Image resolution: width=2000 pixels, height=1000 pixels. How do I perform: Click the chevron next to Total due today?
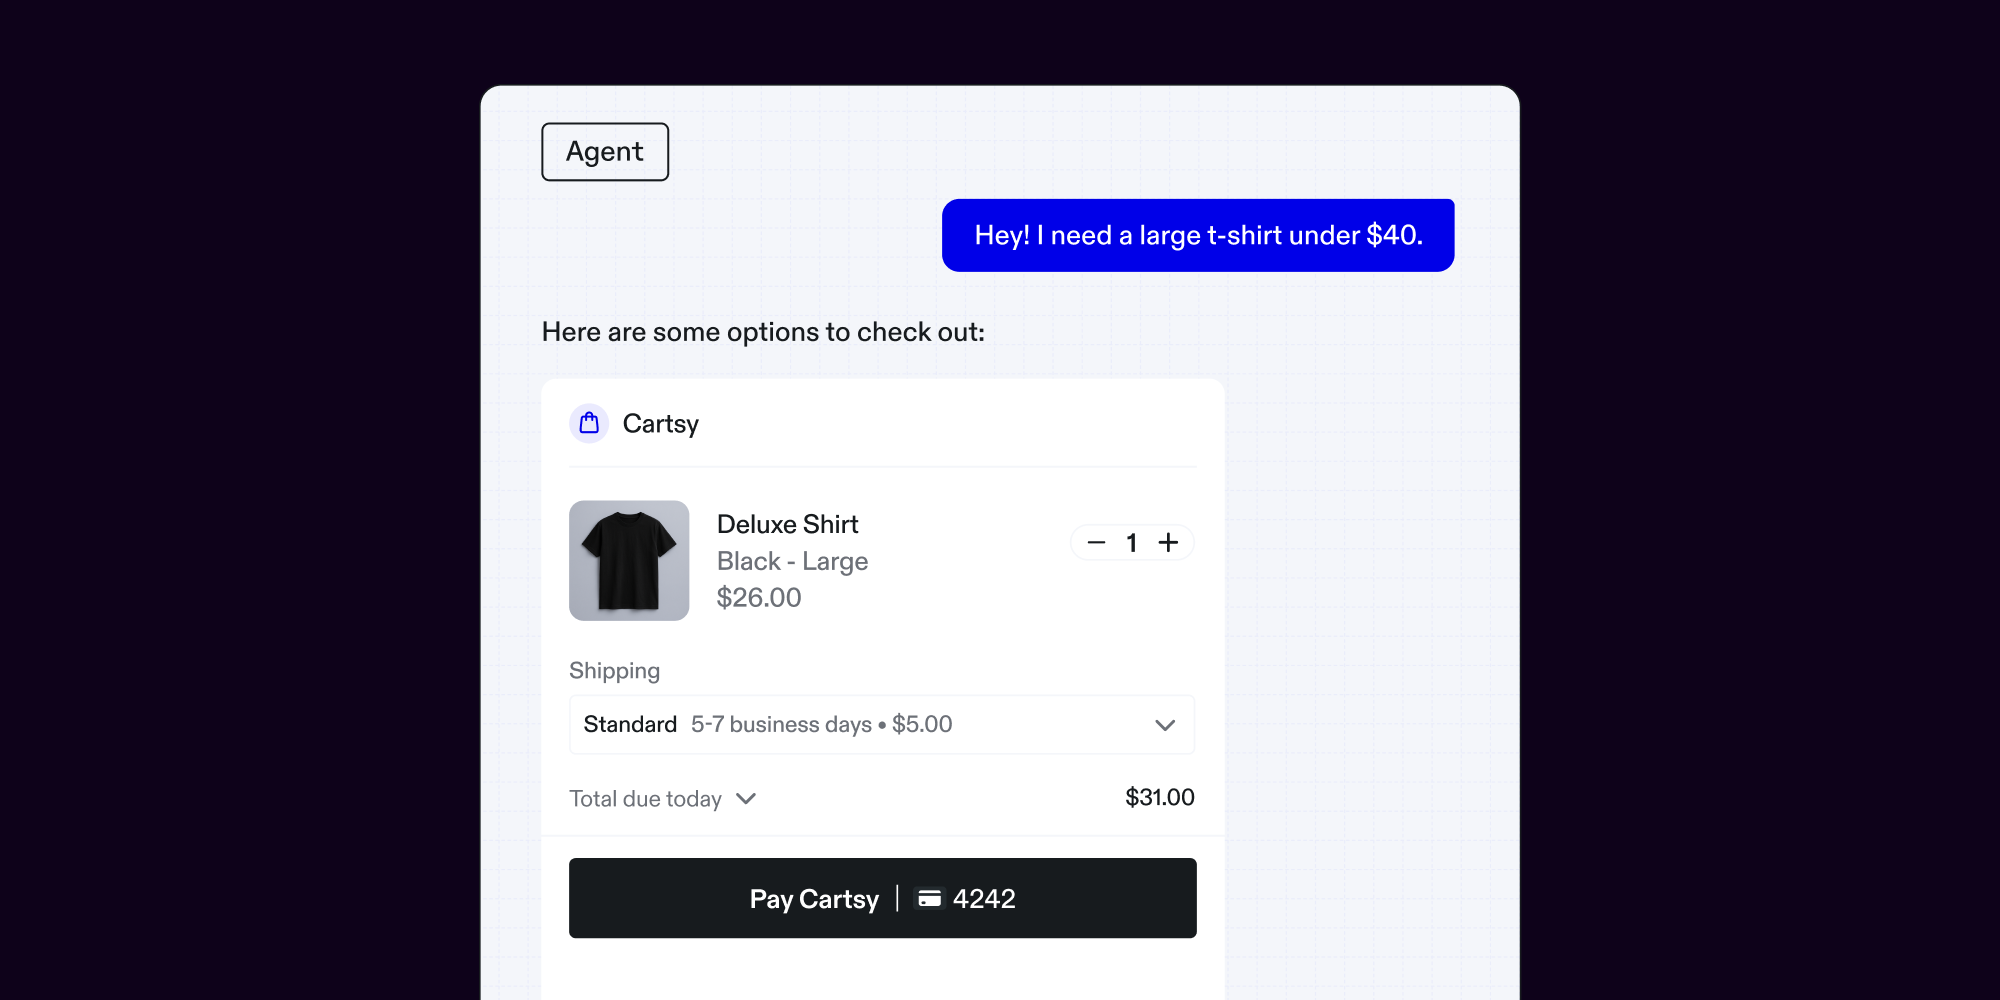pos(745,799)
